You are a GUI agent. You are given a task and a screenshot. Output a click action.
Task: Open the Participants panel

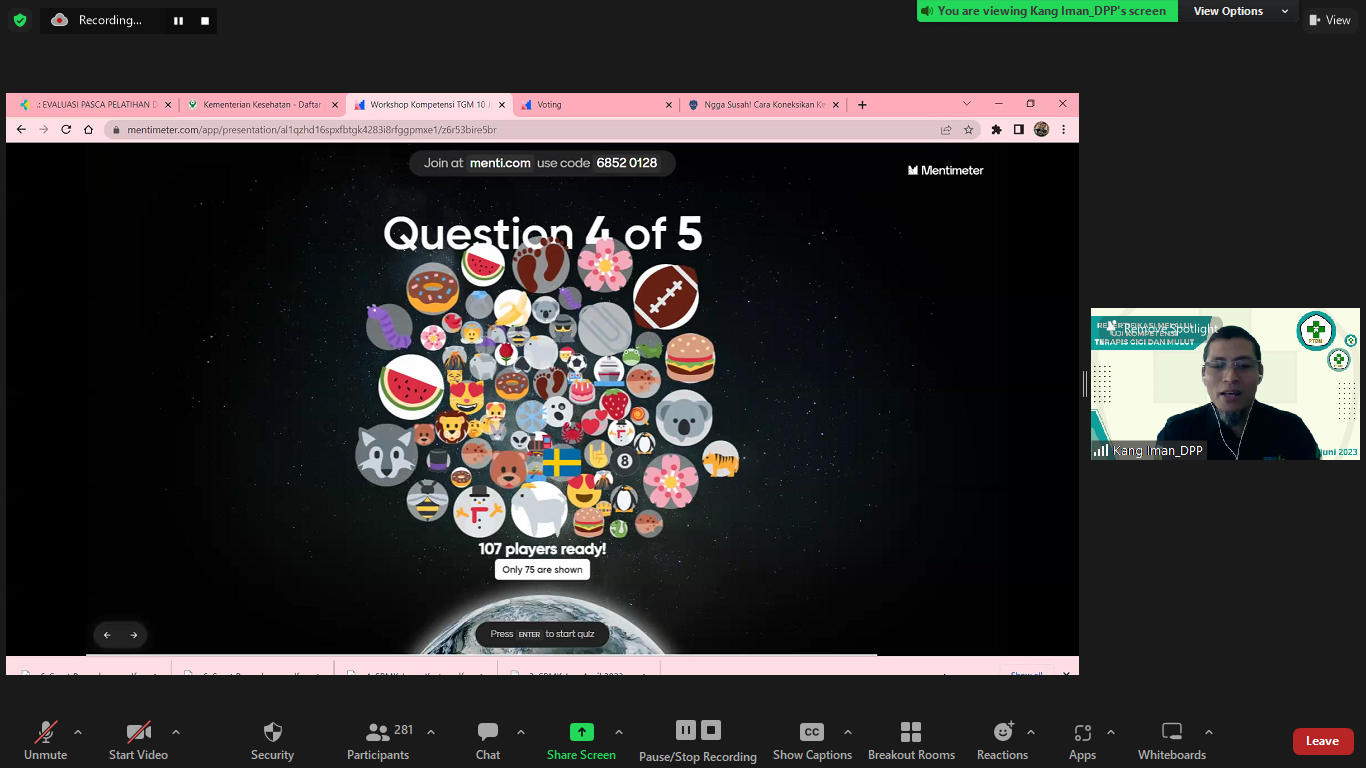(378, 741)
